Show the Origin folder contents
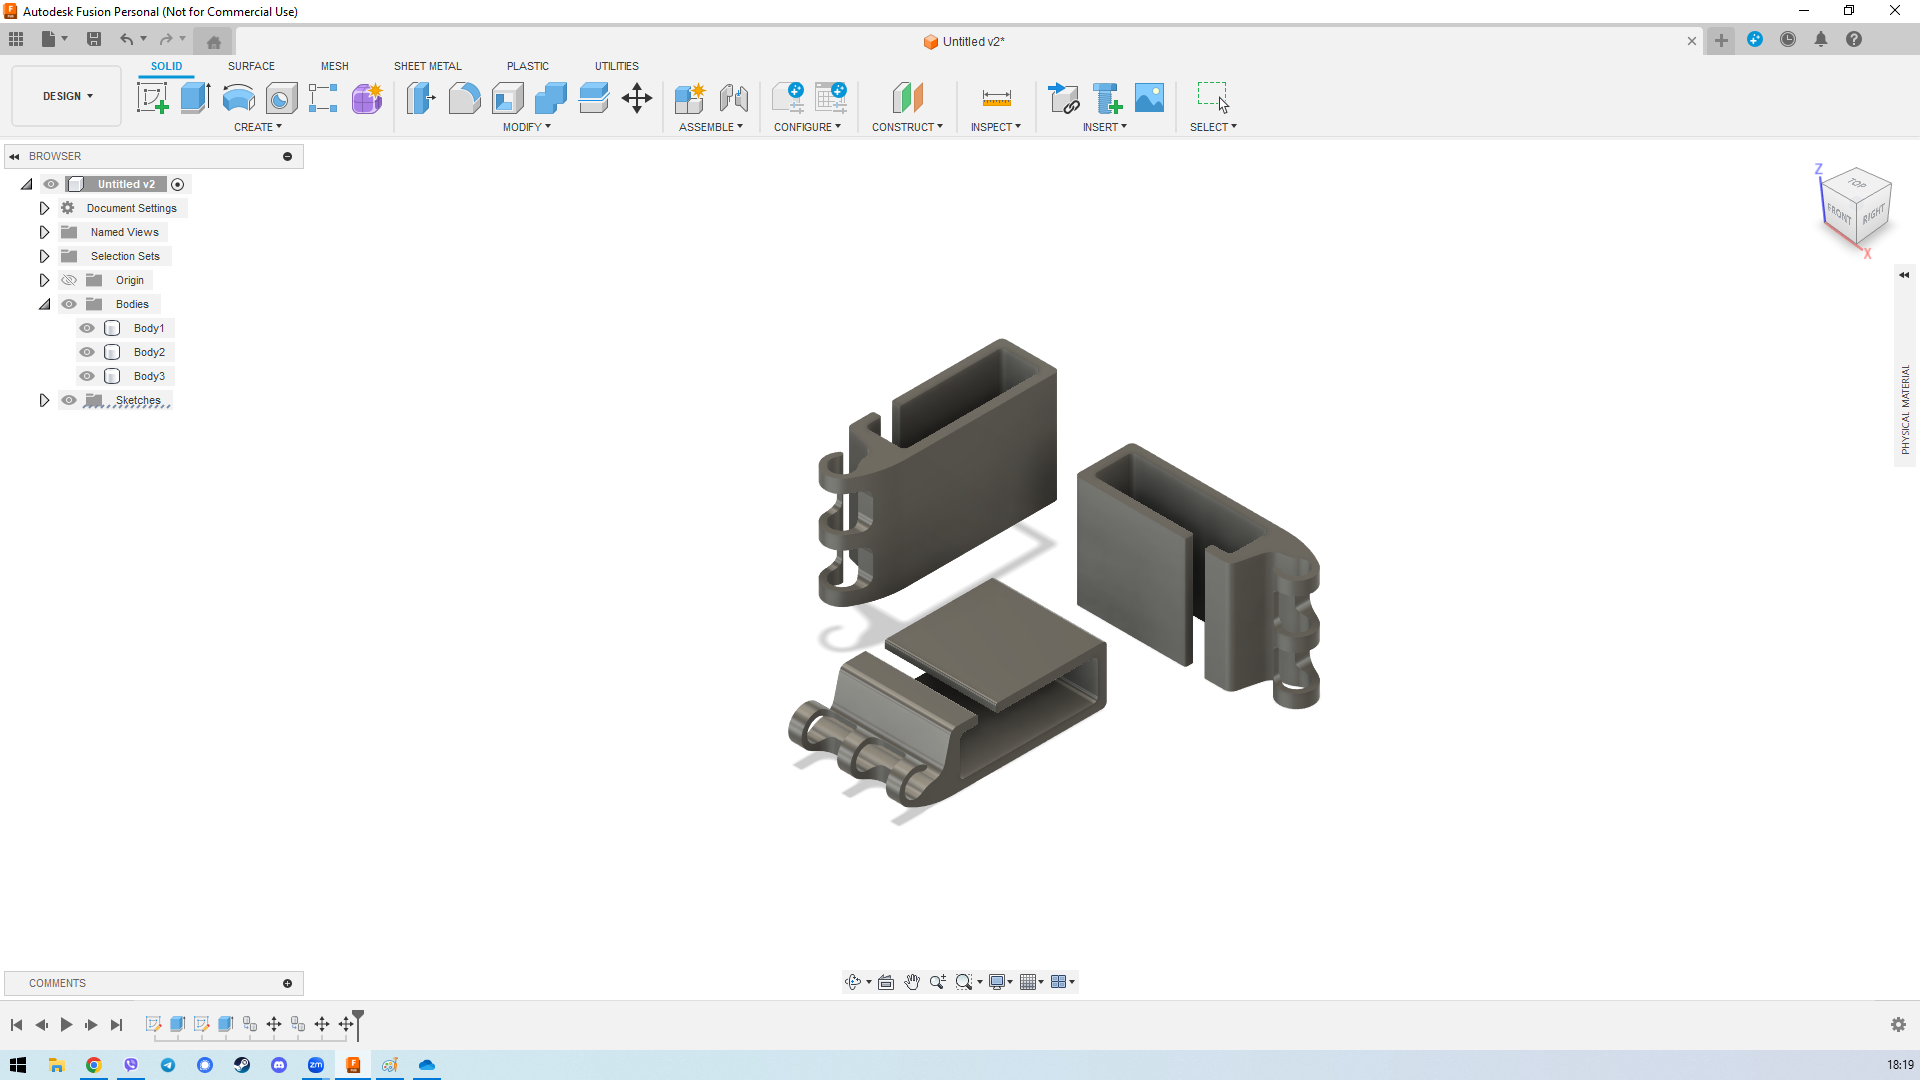The width and height of the screenshot is (1920, 1080). [44, 280]
